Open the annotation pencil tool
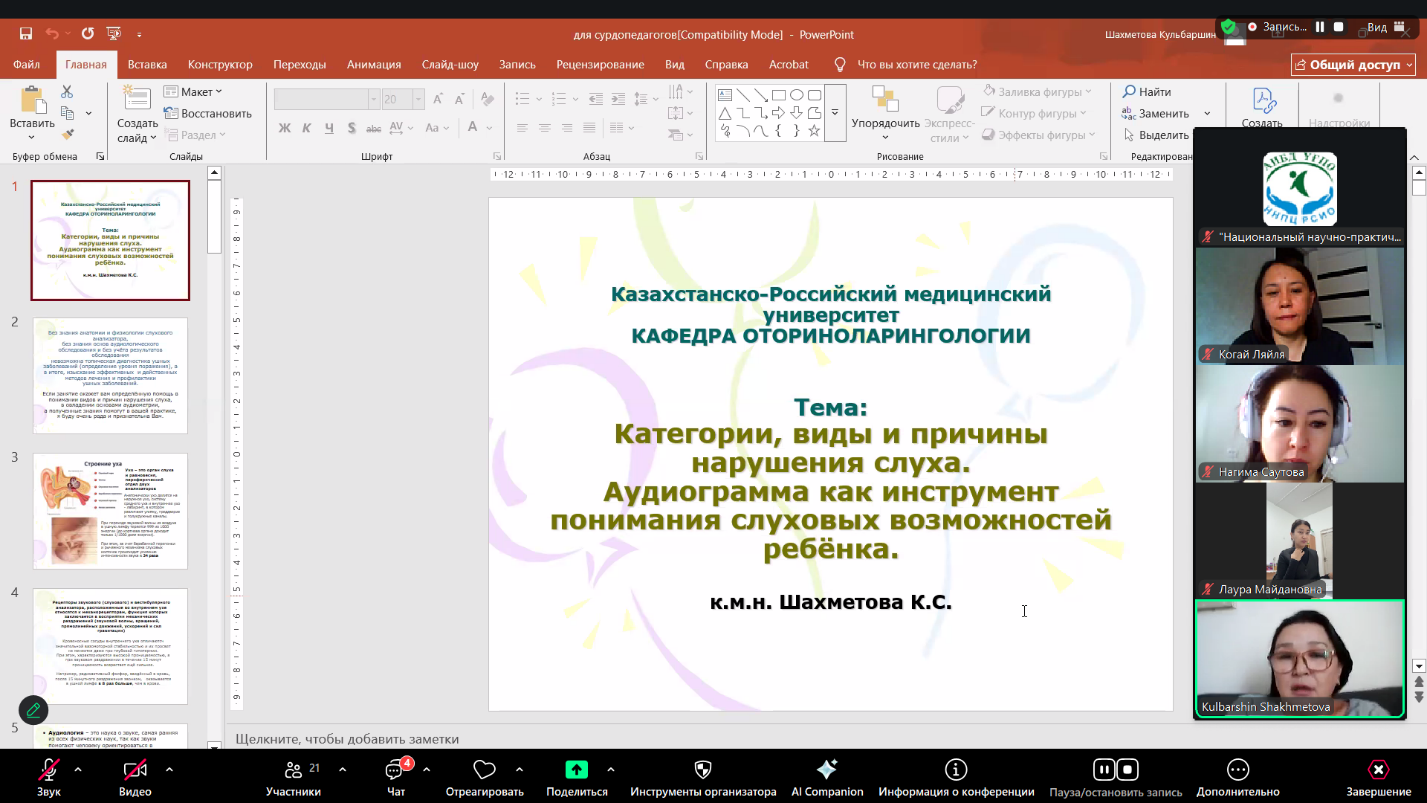Image resolution: width=1427 pixels, height=803 pixels. coord(33,710)
